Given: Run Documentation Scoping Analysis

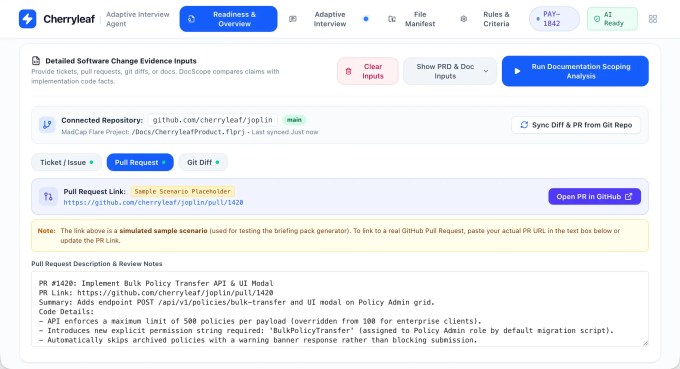Looking at the screenshot, I should coord(575,71).
